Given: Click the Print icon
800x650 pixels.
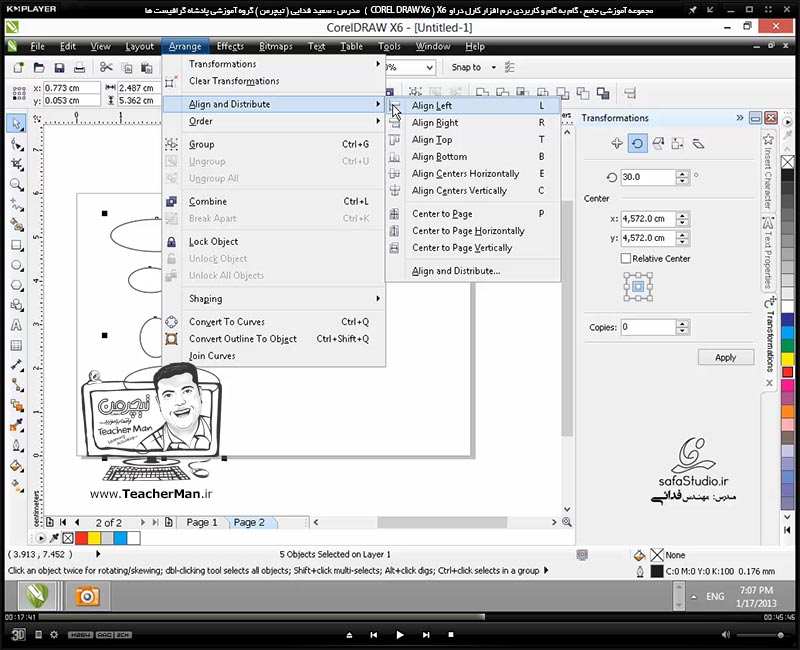Looking at the screenshot, I should point(80,67).
